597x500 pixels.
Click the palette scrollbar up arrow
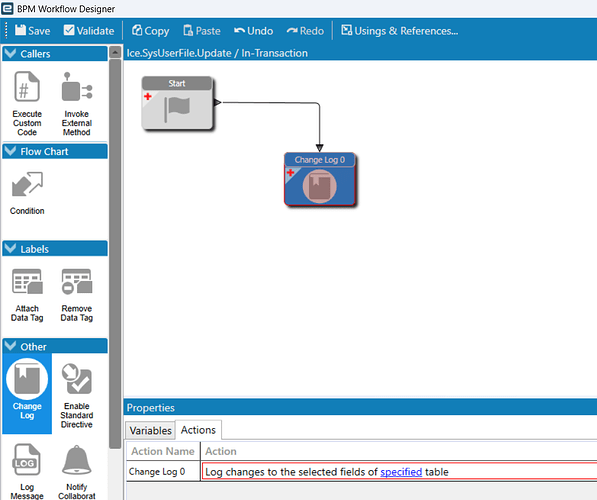(115, 52)
